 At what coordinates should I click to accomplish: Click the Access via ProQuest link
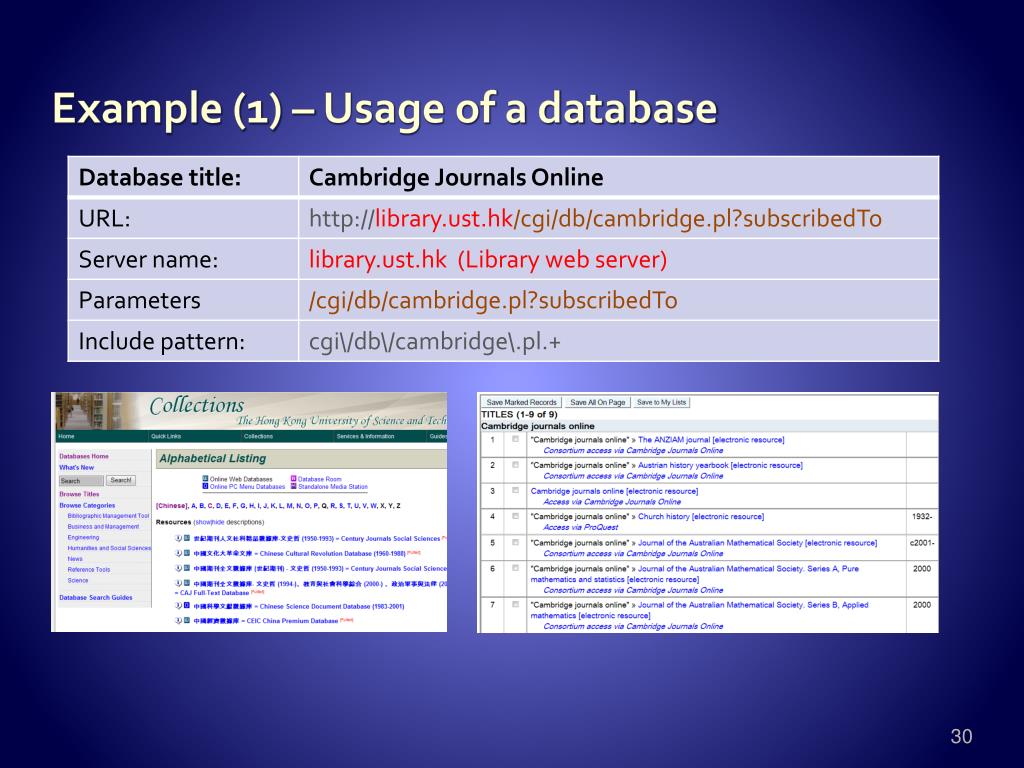click(x=581, y=527)
